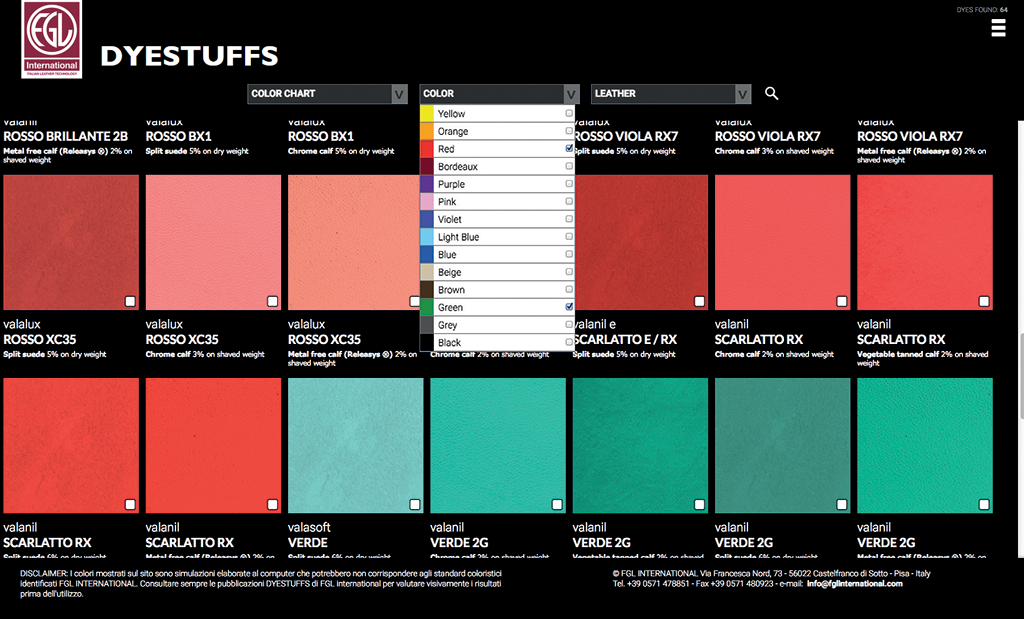This screenshot has height=619, width=1024.
Task: Open ROSSO XC35 chrome calf leather tile
Action: (x=214, y=242)
